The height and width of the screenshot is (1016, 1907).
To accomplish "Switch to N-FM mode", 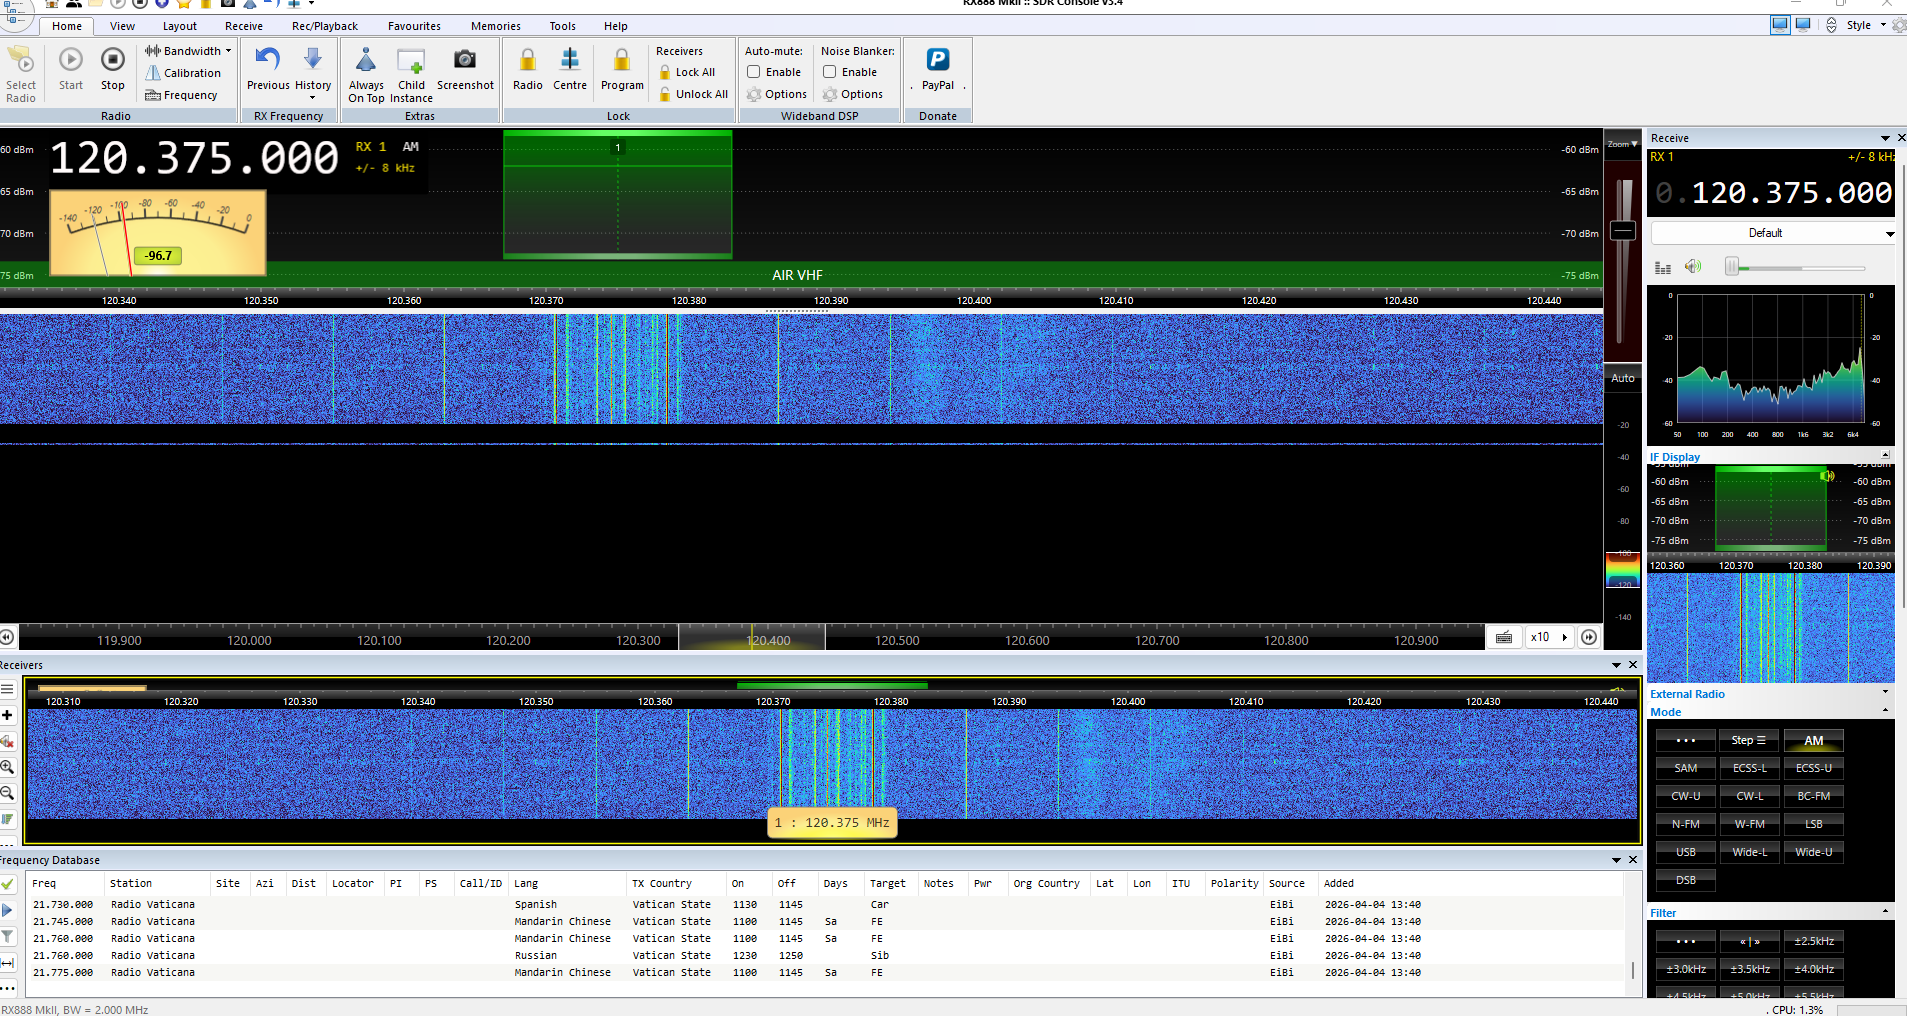I will (1686, 824).
